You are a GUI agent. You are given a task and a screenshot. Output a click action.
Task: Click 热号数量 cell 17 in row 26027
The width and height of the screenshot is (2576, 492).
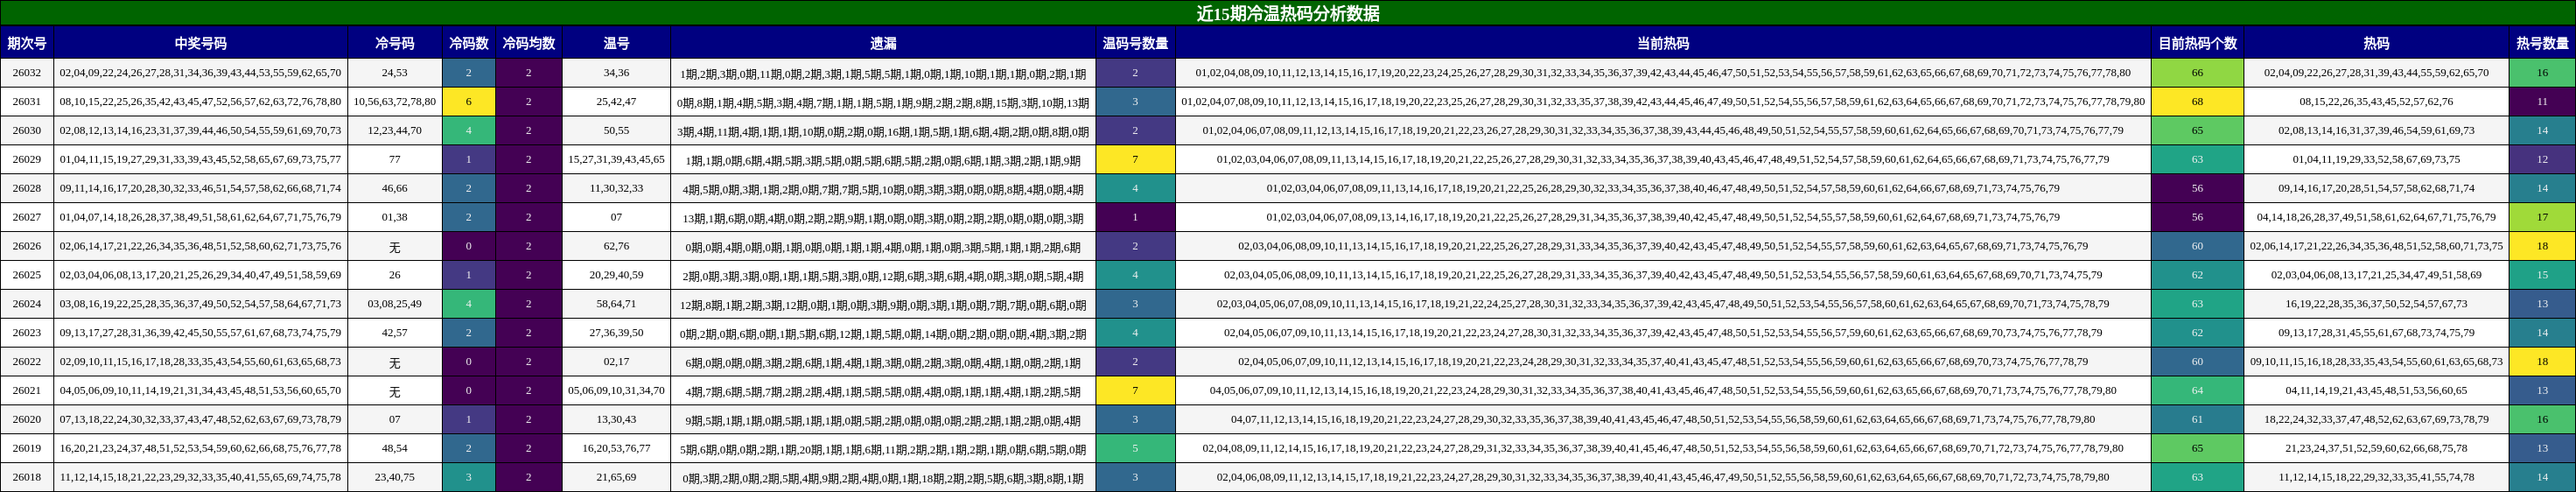(2542, 217)
